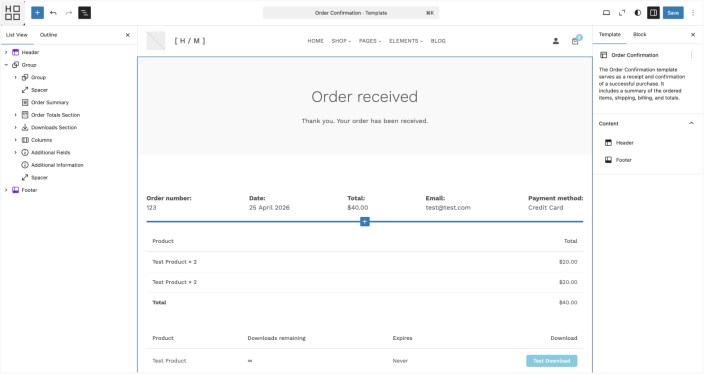Click the Additional Fields info icon

25,153
